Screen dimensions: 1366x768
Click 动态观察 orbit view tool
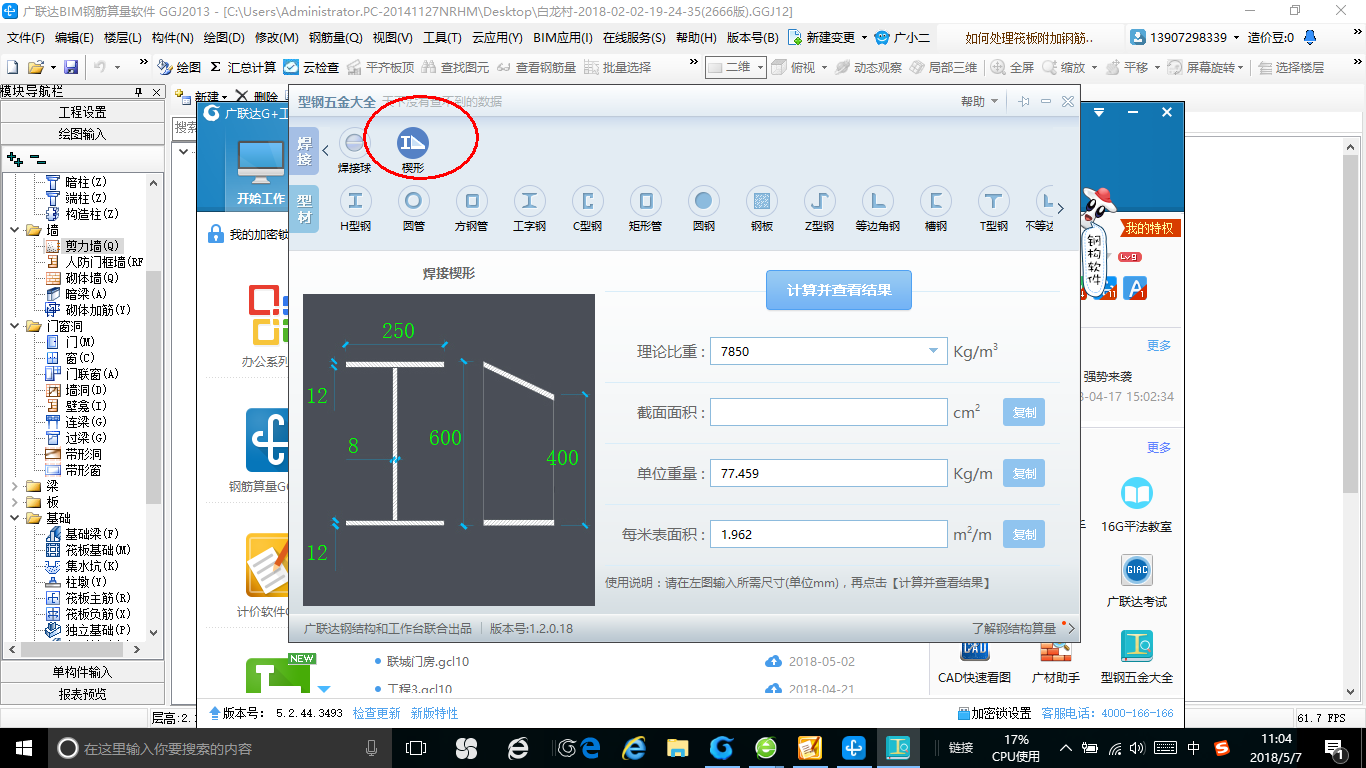click(869, 67)
